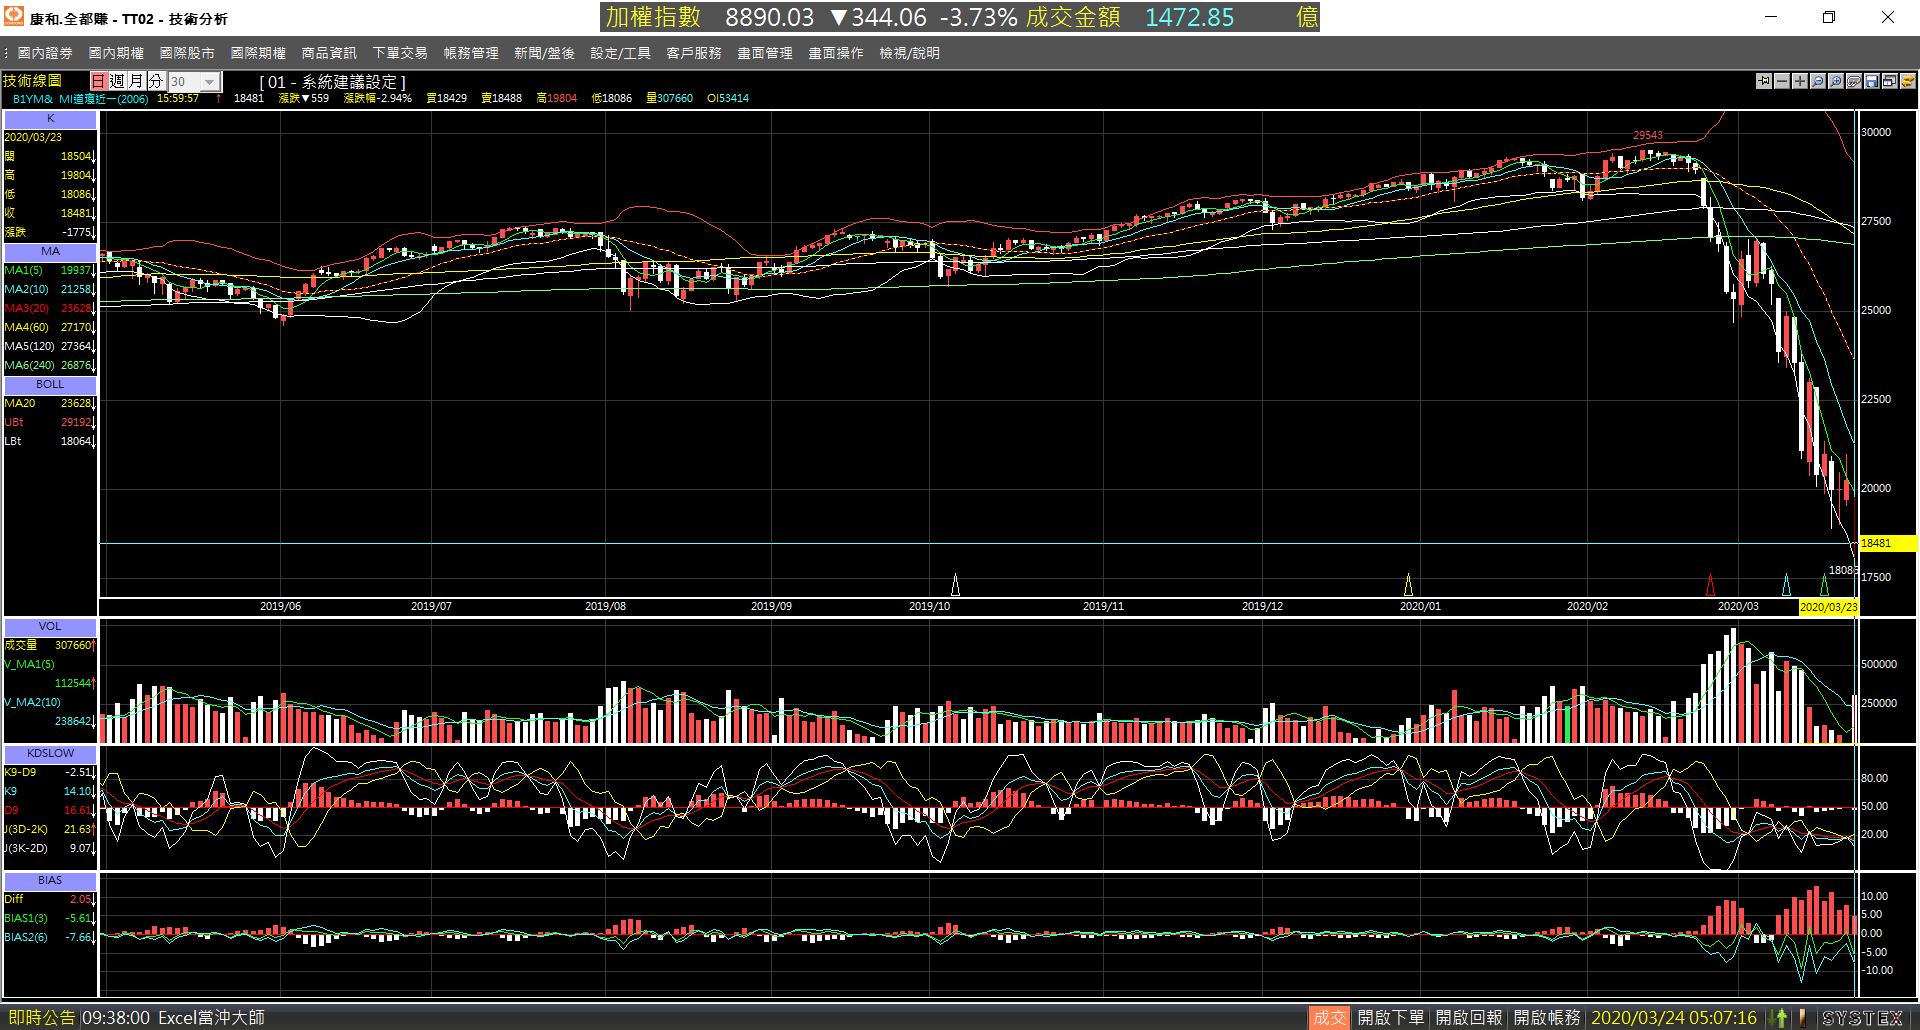Open the 畫面操作 menu

(x=836, y=53)
